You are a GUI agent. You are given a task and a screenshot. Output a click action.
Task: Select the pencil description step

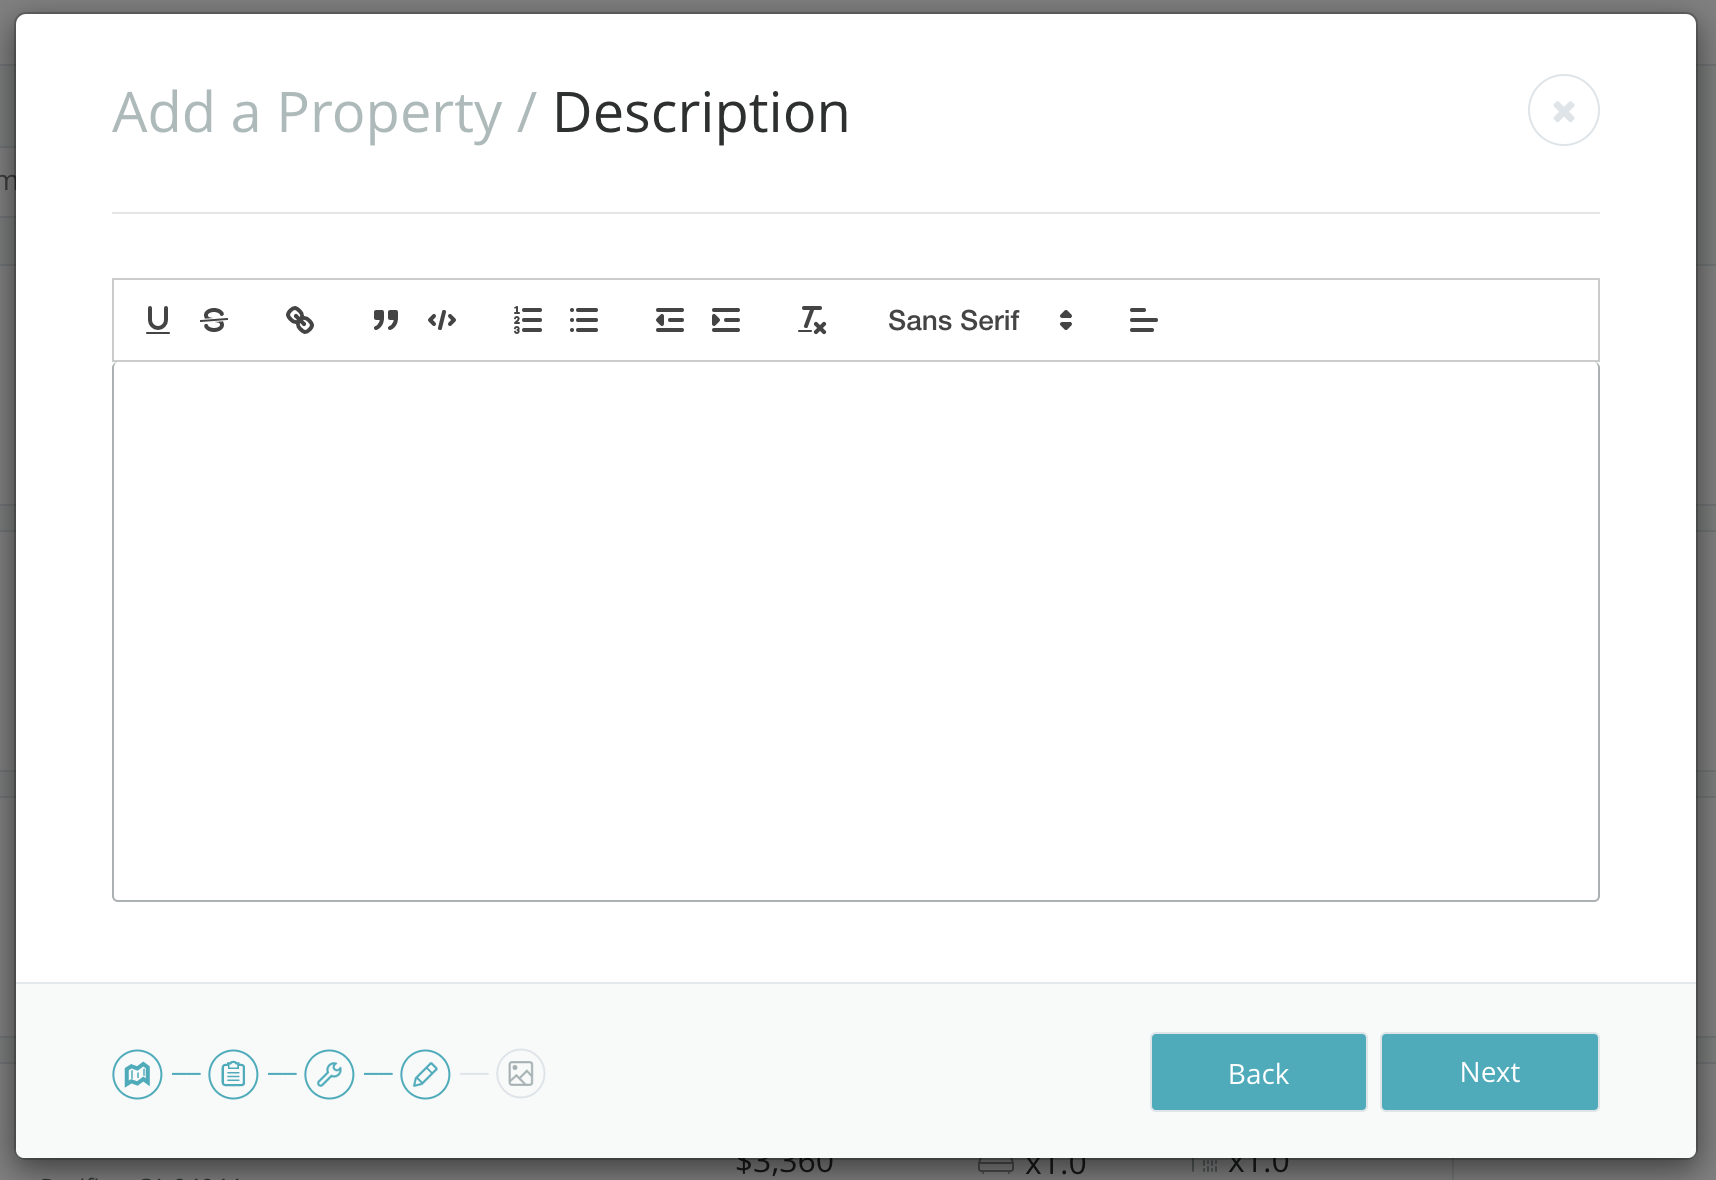[426, 1074]
